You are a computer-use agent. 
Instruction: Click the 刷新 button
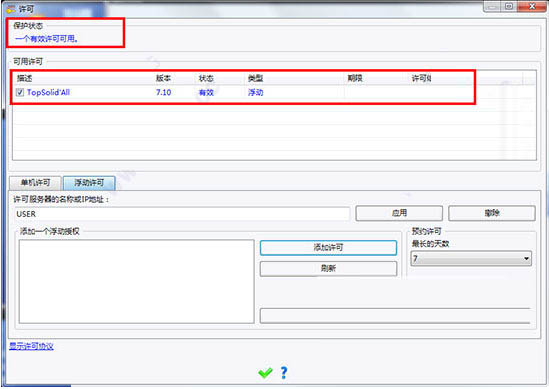pyautogui.click(x=328, y=269)
